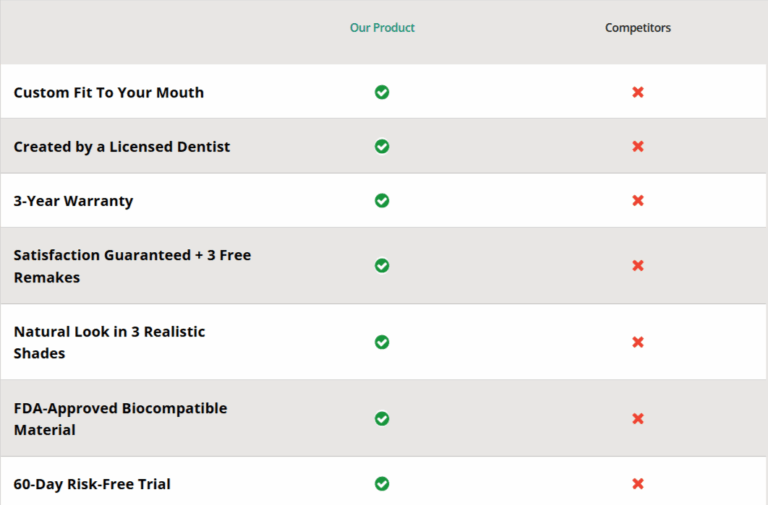Screen dimensions: 768x505
Task: Click the green check for Satisfaction Guaranteed row
Action: point(382,266)
